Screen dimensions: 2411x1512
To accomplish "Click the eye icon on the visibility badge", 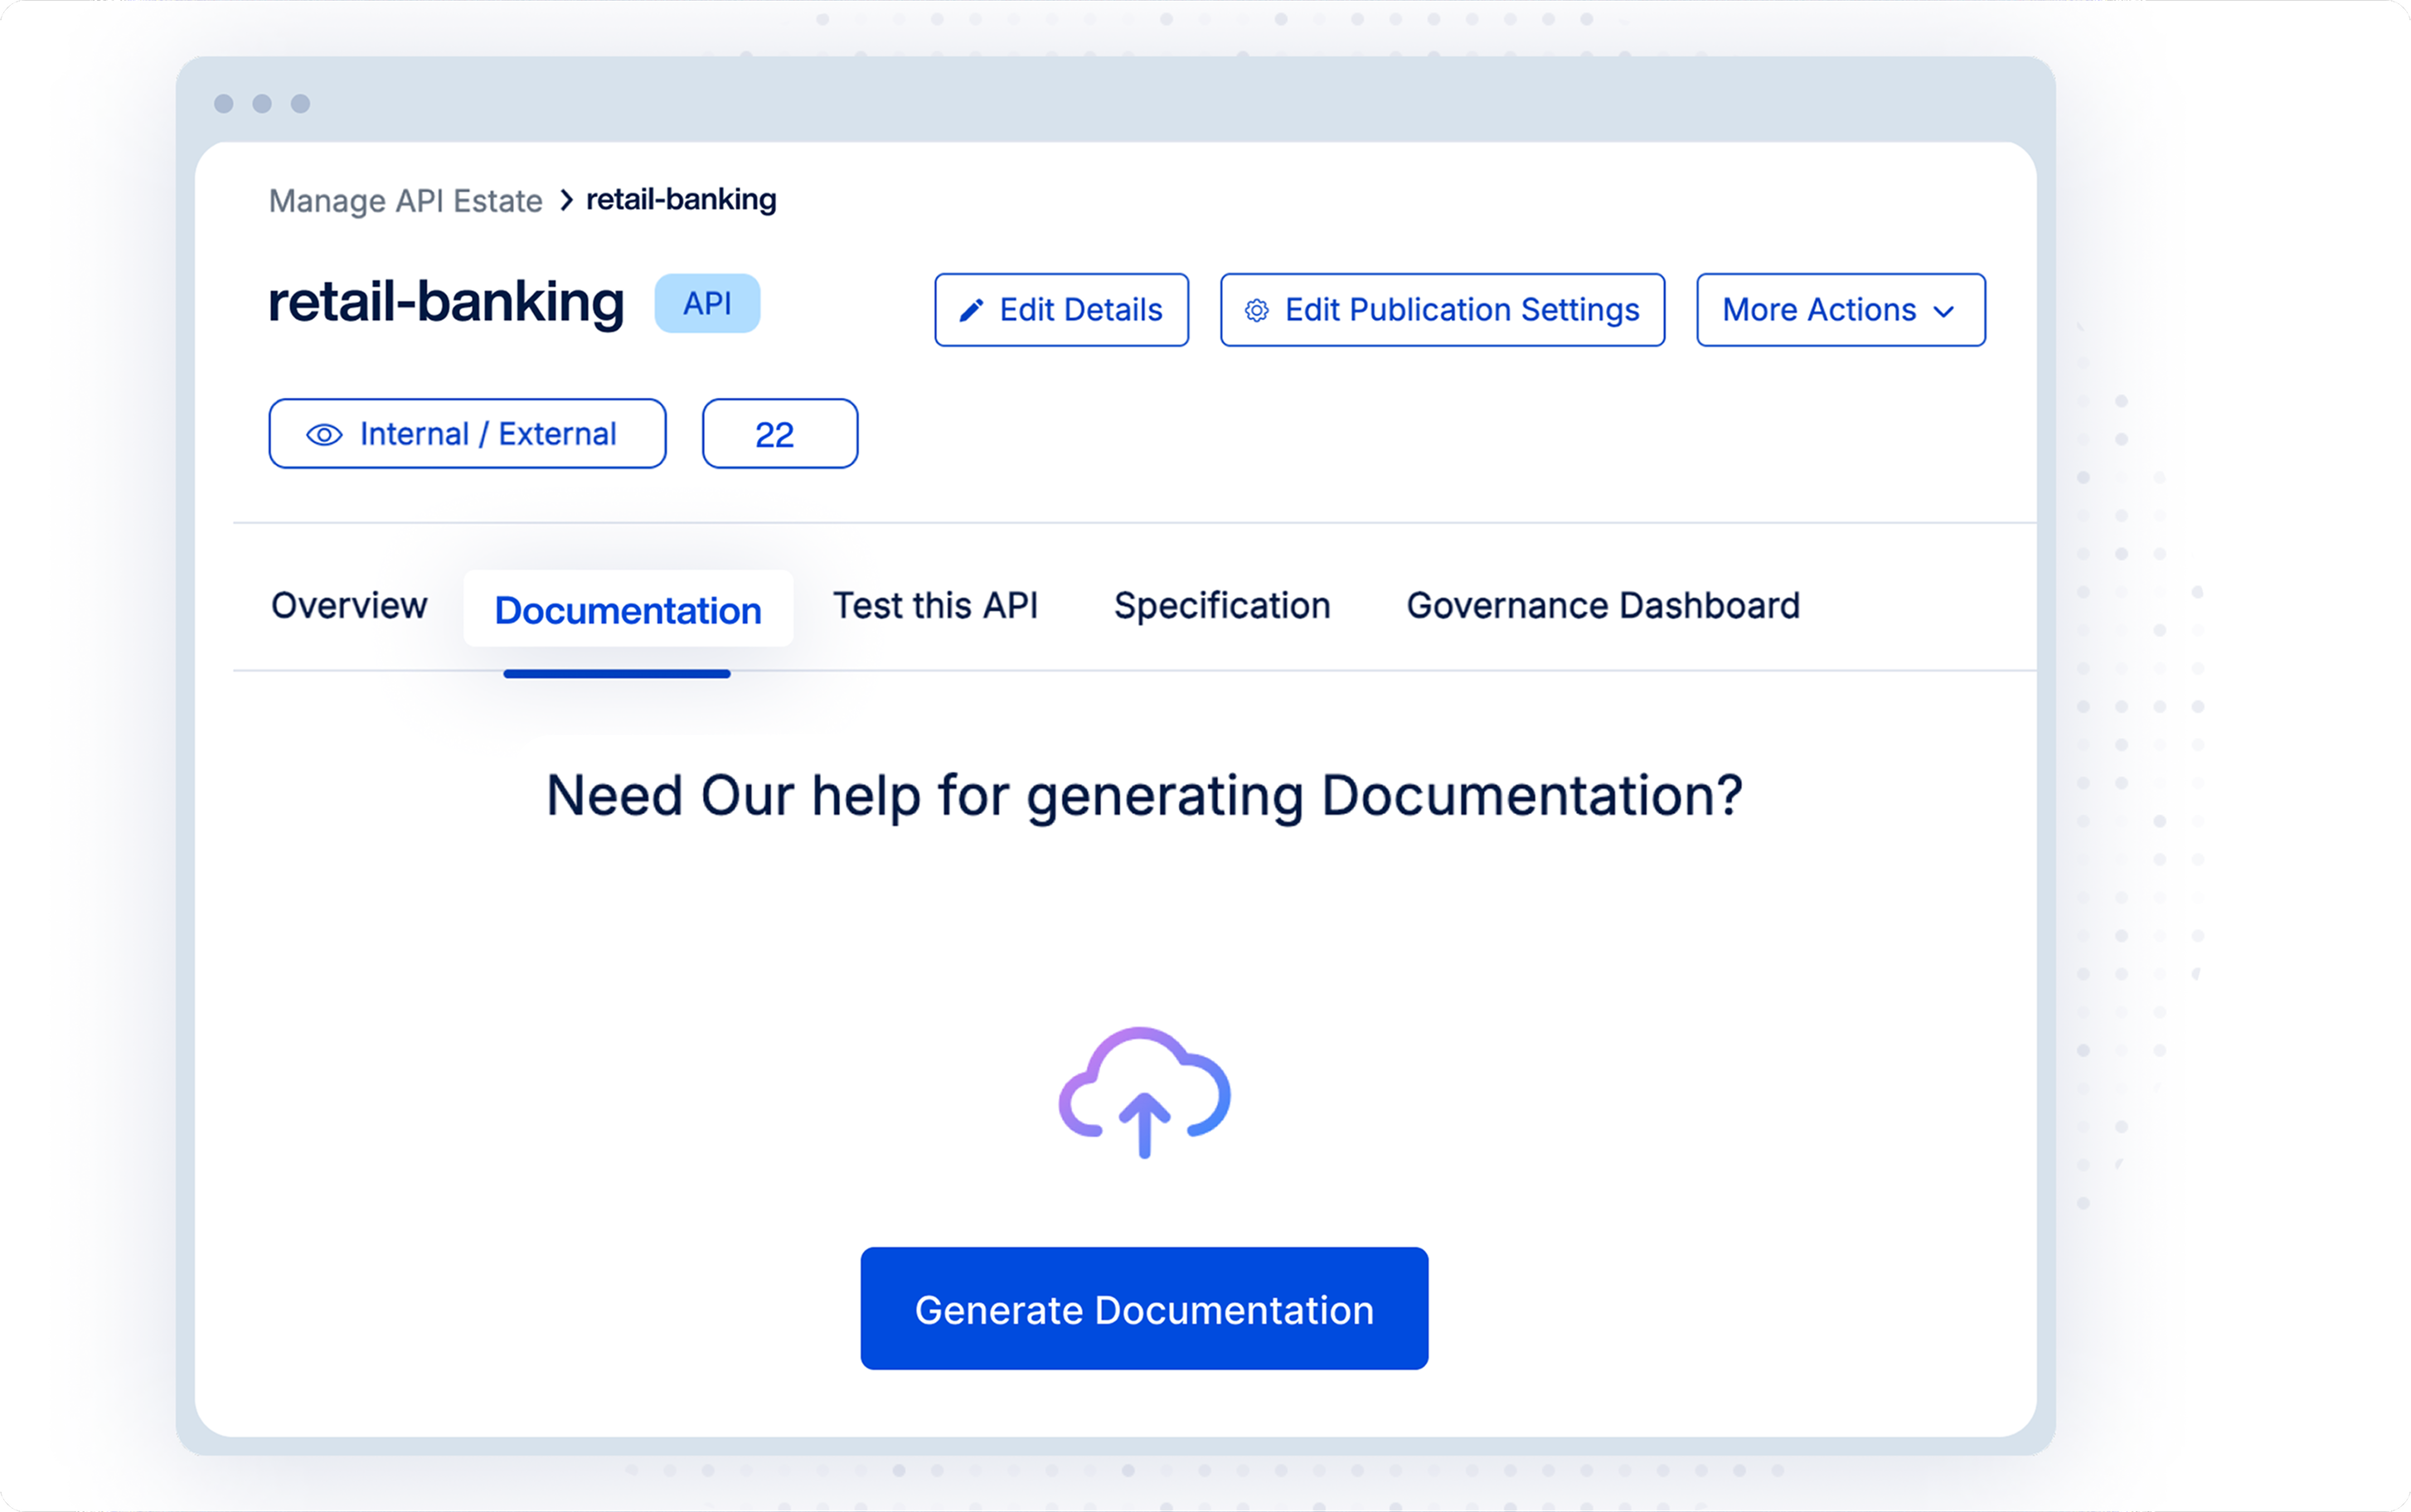I will 324,435.
